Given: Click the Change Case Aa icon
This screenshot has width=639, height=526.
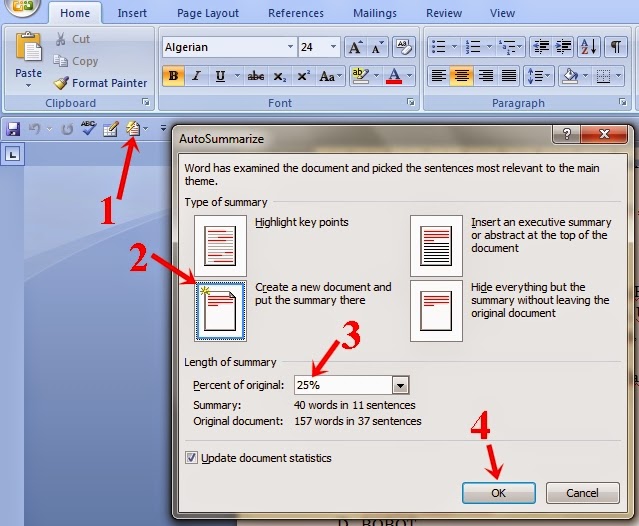Looking at the screenshot, I should click(x=330, y=76).
